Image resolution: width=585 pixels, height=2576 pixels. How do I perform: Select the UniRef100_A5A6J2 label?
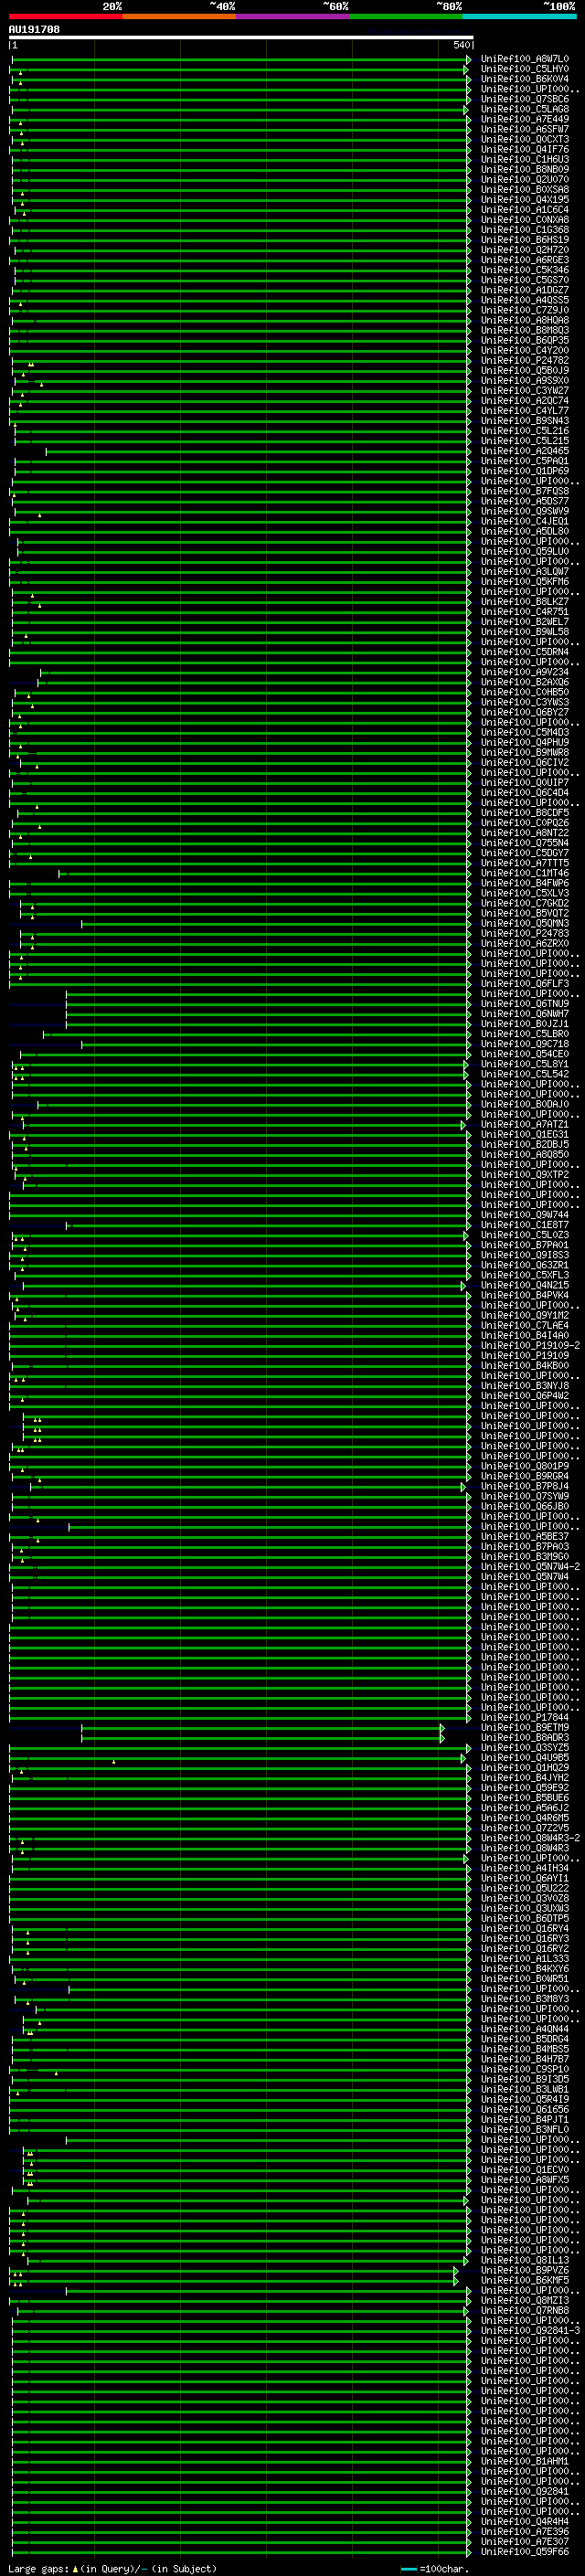(x=524, y=1808)
